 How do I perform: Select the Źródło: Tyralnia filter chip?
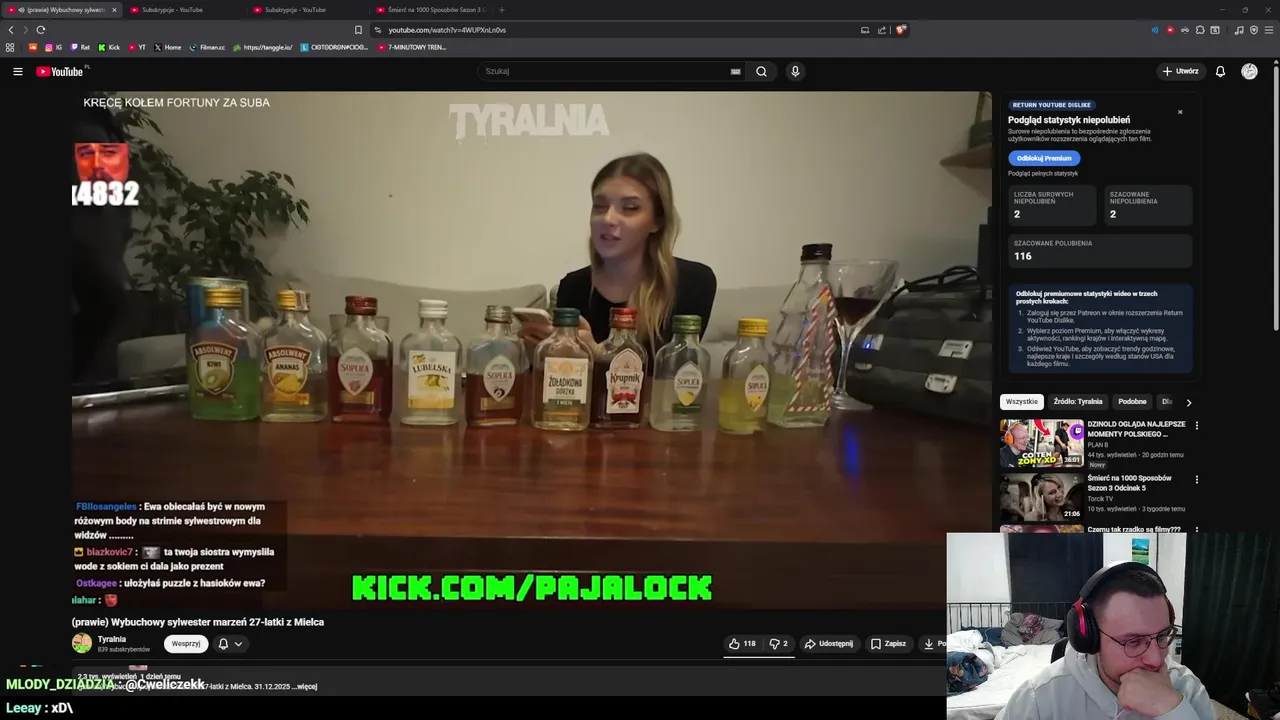(1078, 402)
